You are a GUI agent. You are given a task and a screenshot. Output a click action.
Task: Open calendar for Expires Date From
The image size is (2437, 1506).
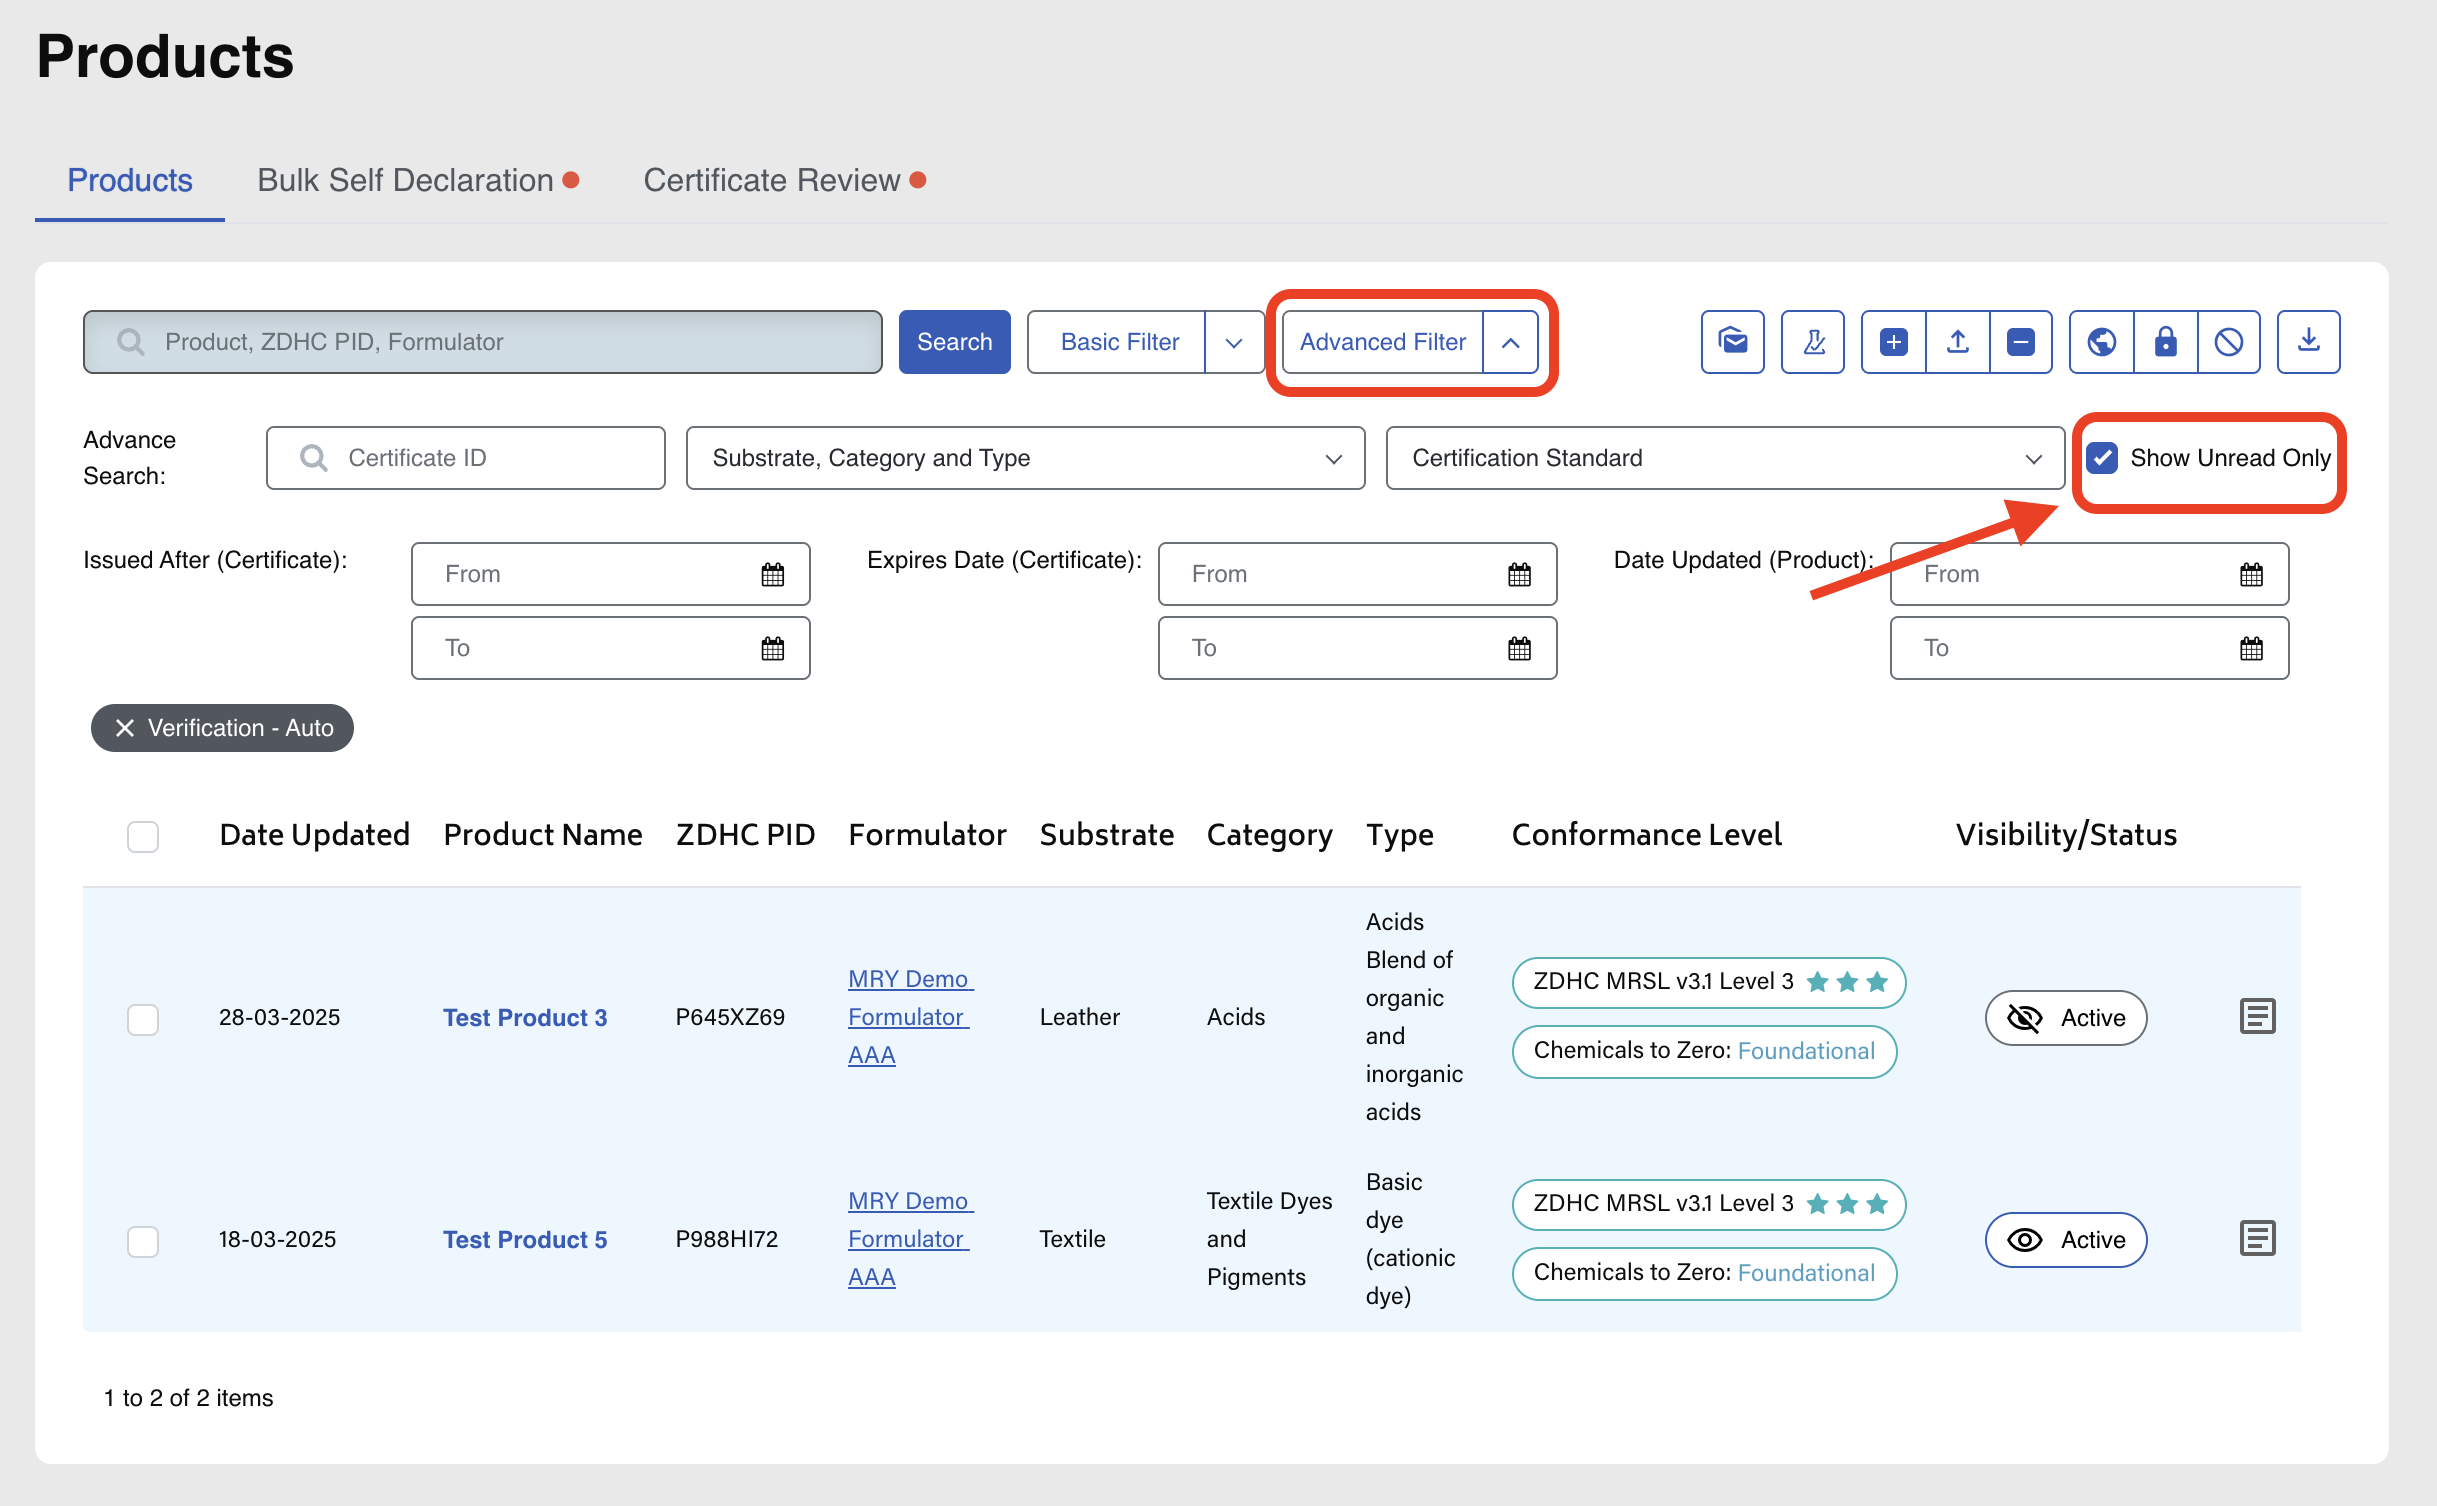tap(1519, 574)
